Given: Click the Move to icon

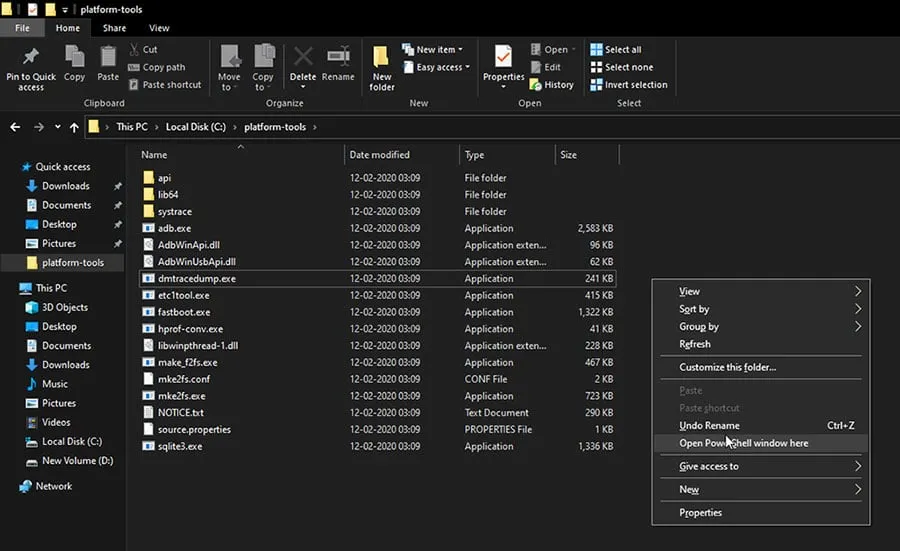Looking at the screenshot, I should coord(229,58).
